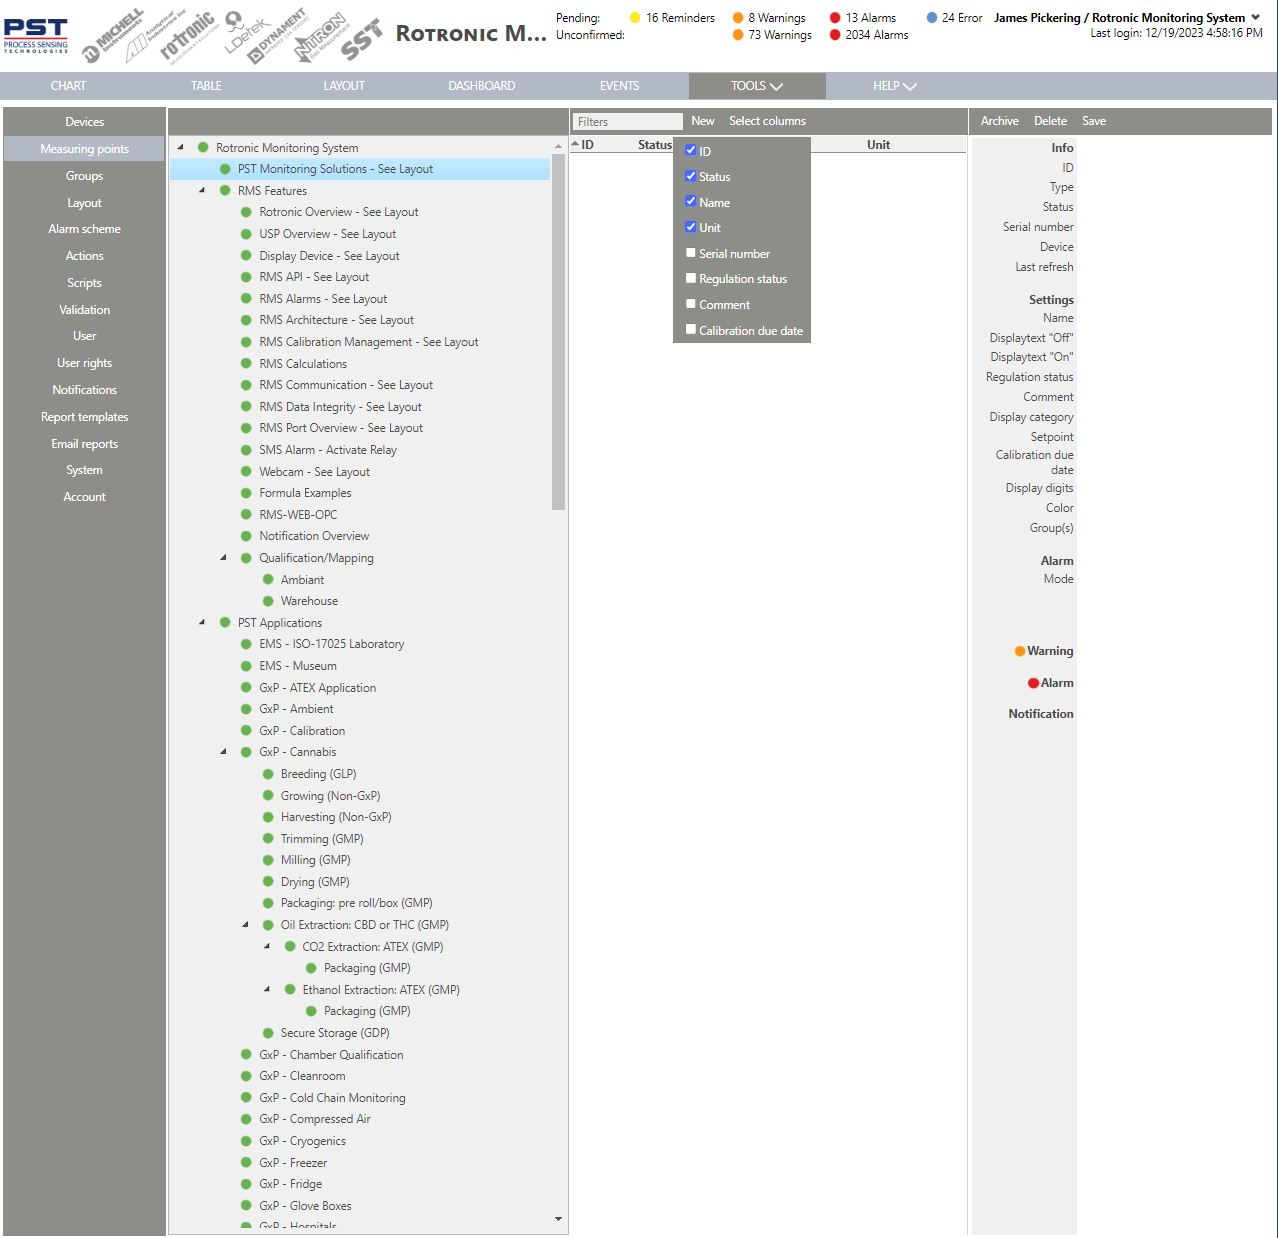The height and width of the screenshot is (1238, 1278).
Task: Click the Archive button
Action: 999,121
